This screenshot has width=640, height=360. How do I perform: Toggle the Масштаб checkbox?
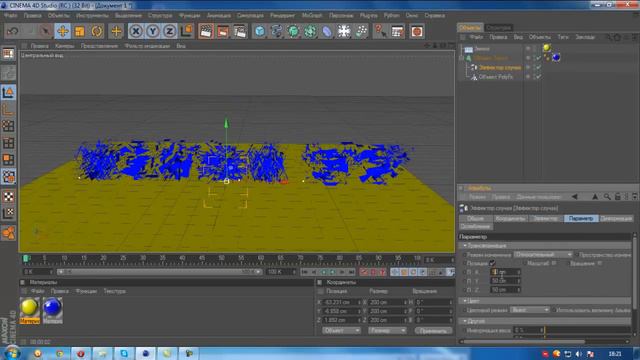(x=554, y=264)
